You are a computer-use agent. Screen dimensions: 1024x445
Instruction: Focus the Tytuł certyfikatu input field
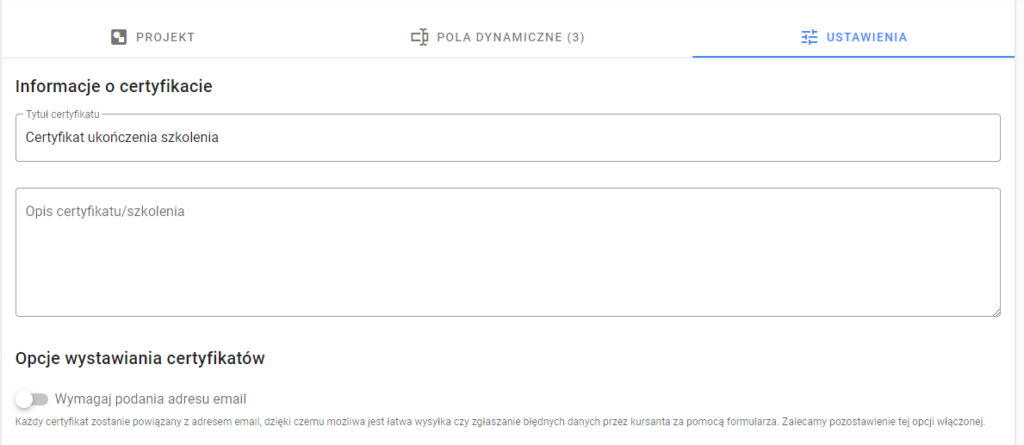click(508, 138)
